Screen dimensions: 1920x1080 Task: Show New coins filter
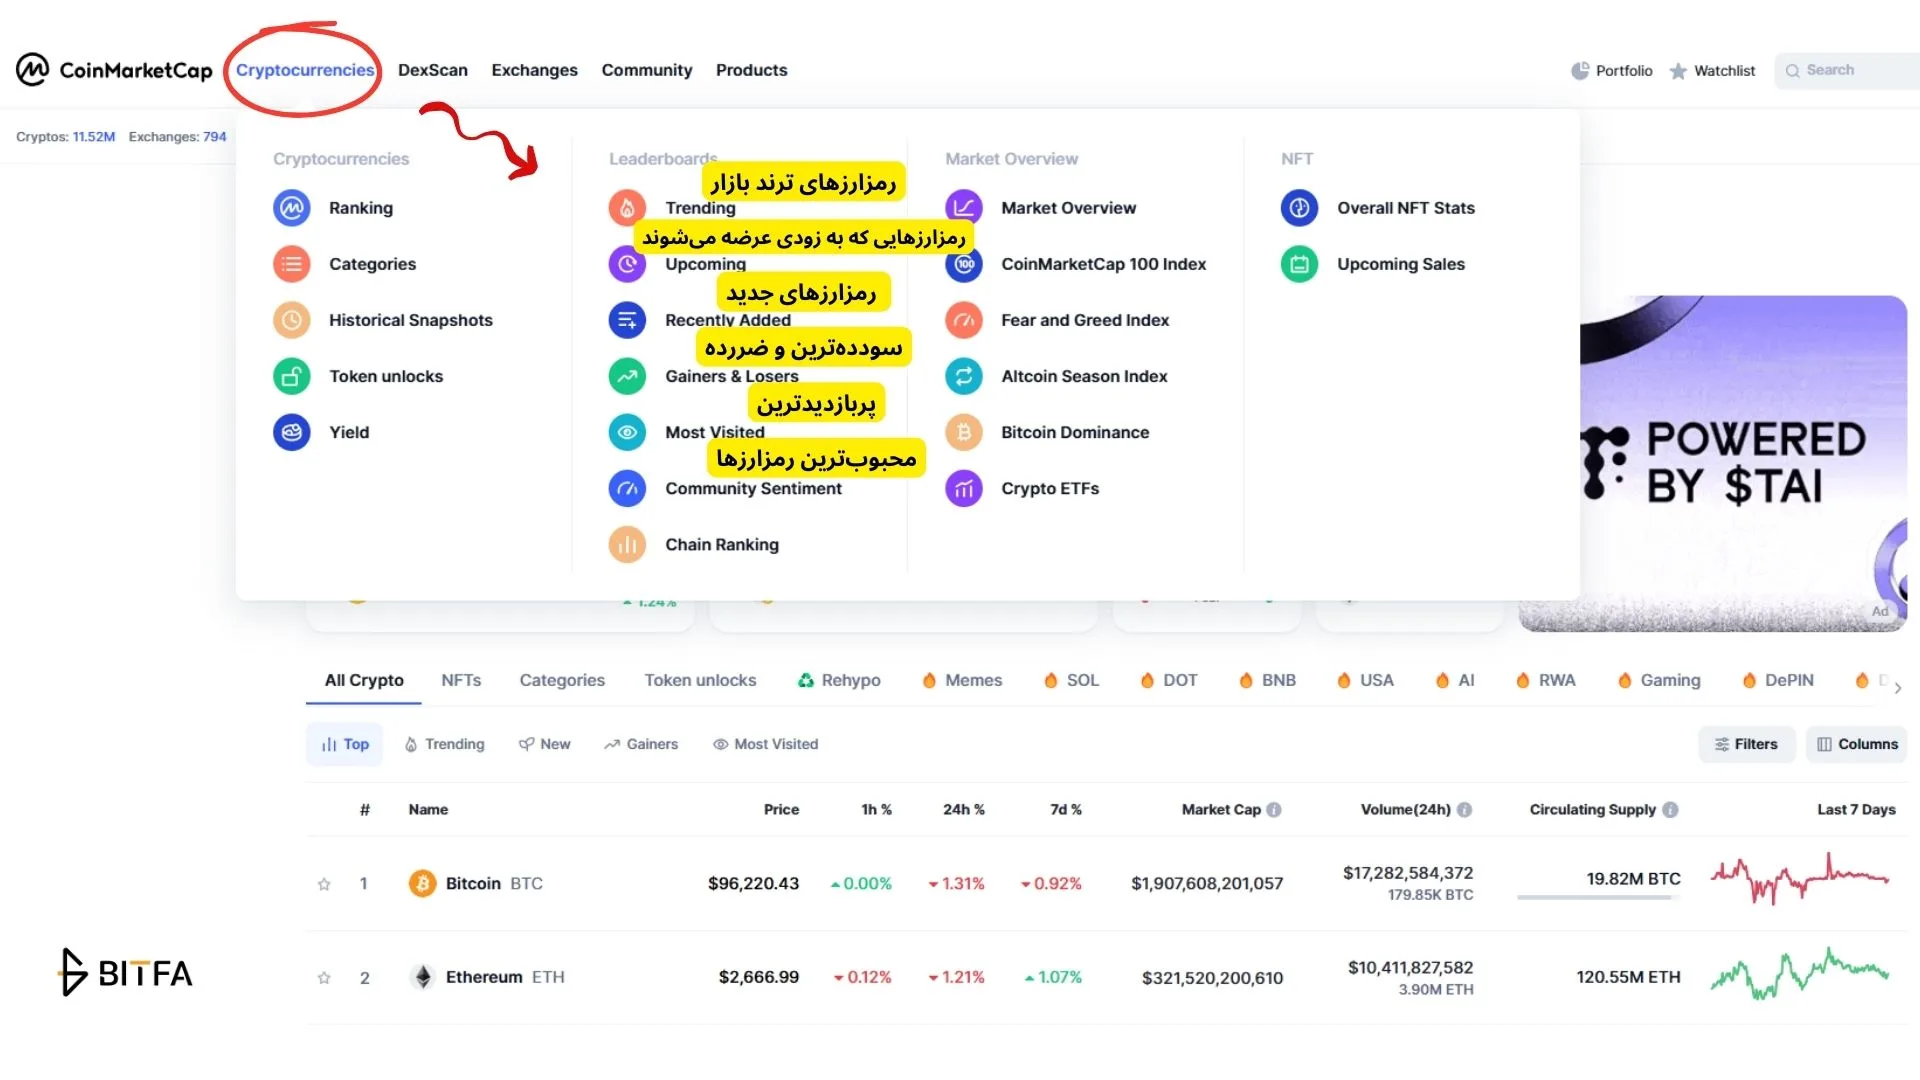click(x=544, y=744)
